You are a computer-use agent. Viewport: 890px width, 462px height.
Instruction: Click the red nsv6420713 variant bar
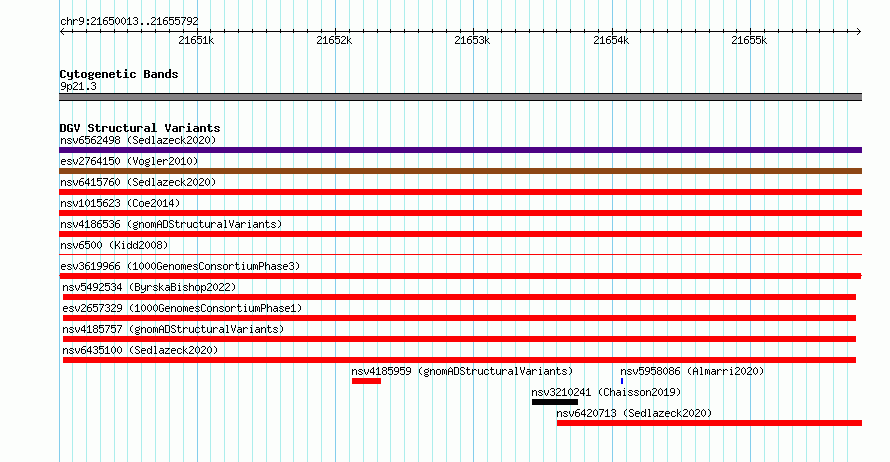click(x=709, y=423)
